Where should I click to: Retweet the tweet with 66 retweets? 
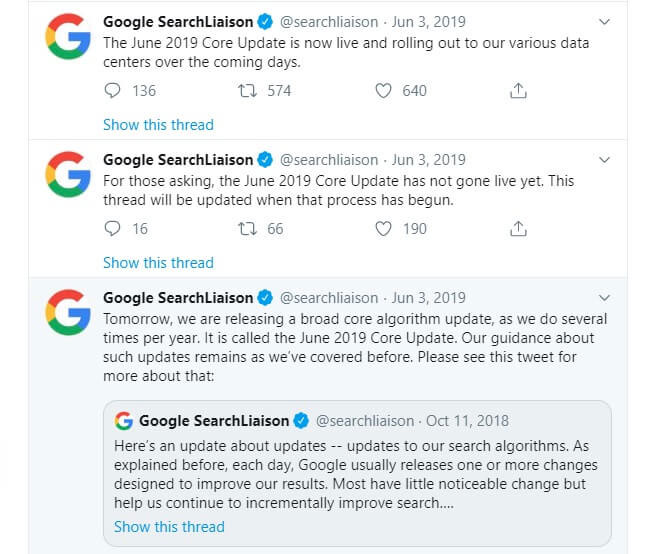247,229
